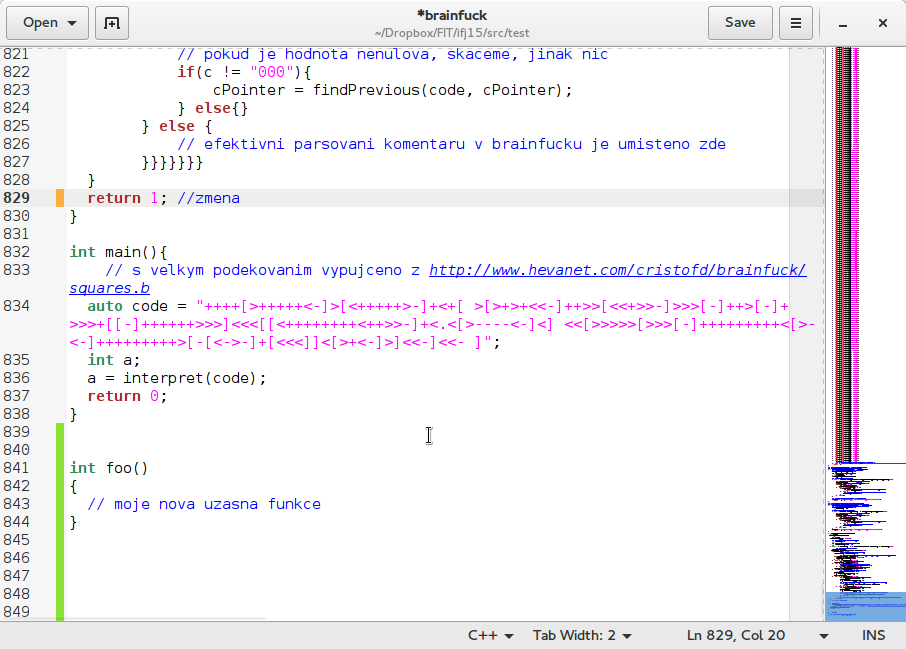This screenshot has width=906, height=649.
Task: Click the "*brainfuck" window title
Action: (451, 15)
